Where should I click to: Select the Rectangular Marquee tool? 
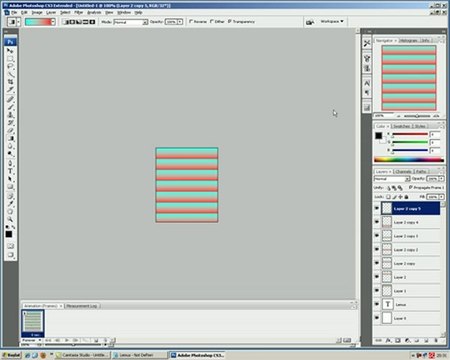coord(10,59)
